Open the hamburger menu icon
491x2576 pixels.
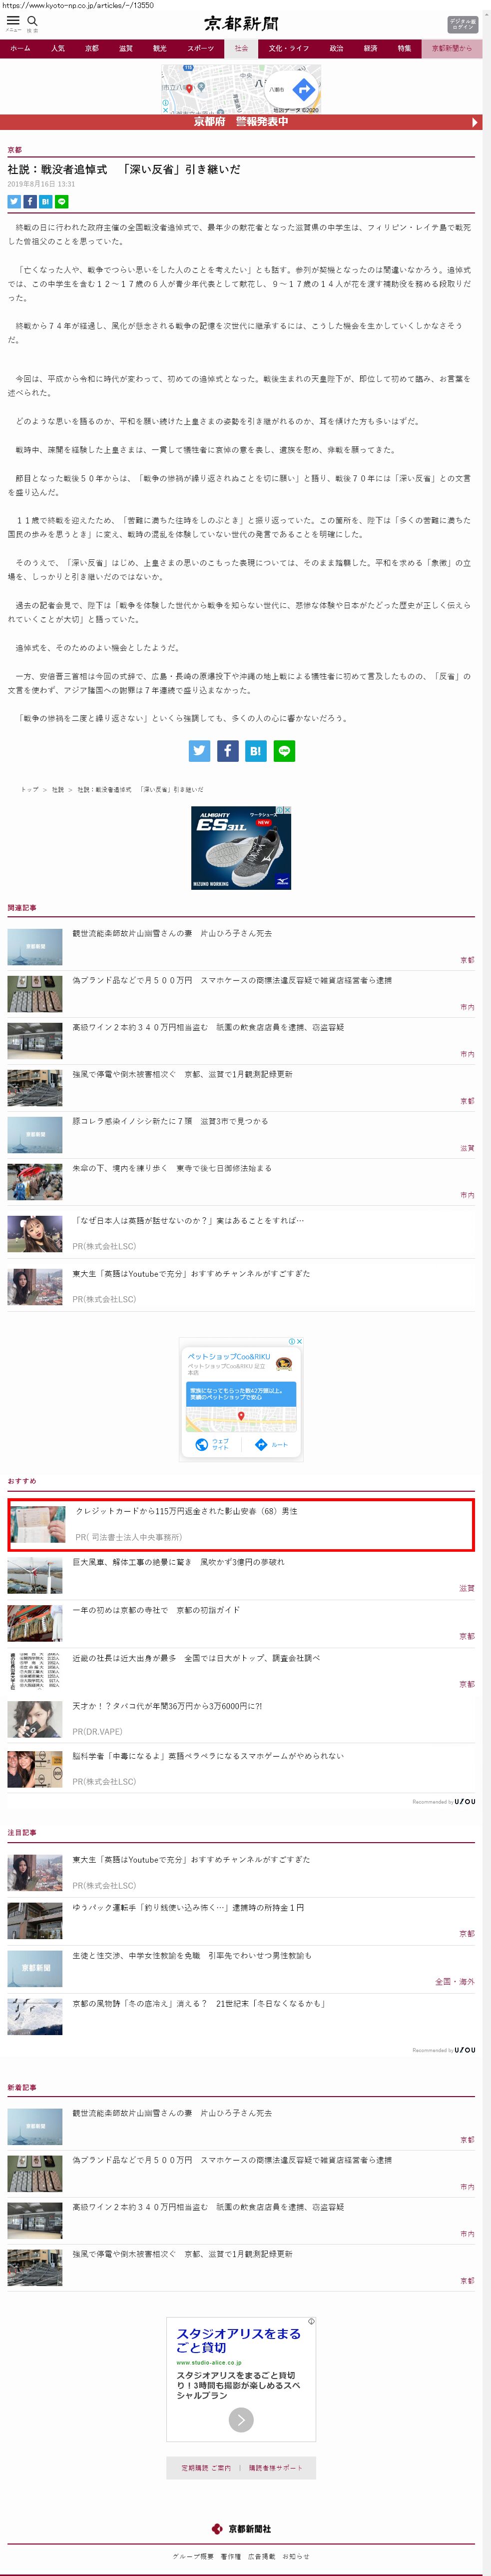pyautogui.click(x=13, y=21)
